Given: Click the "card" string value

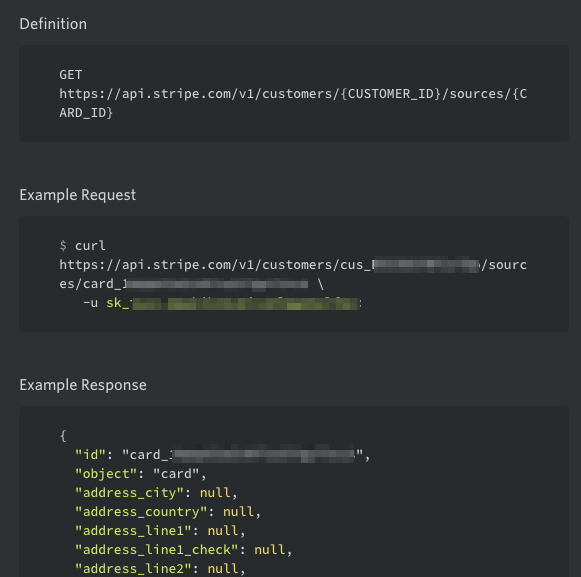Looking at the screenshot, I should click(x=176, y=474).
